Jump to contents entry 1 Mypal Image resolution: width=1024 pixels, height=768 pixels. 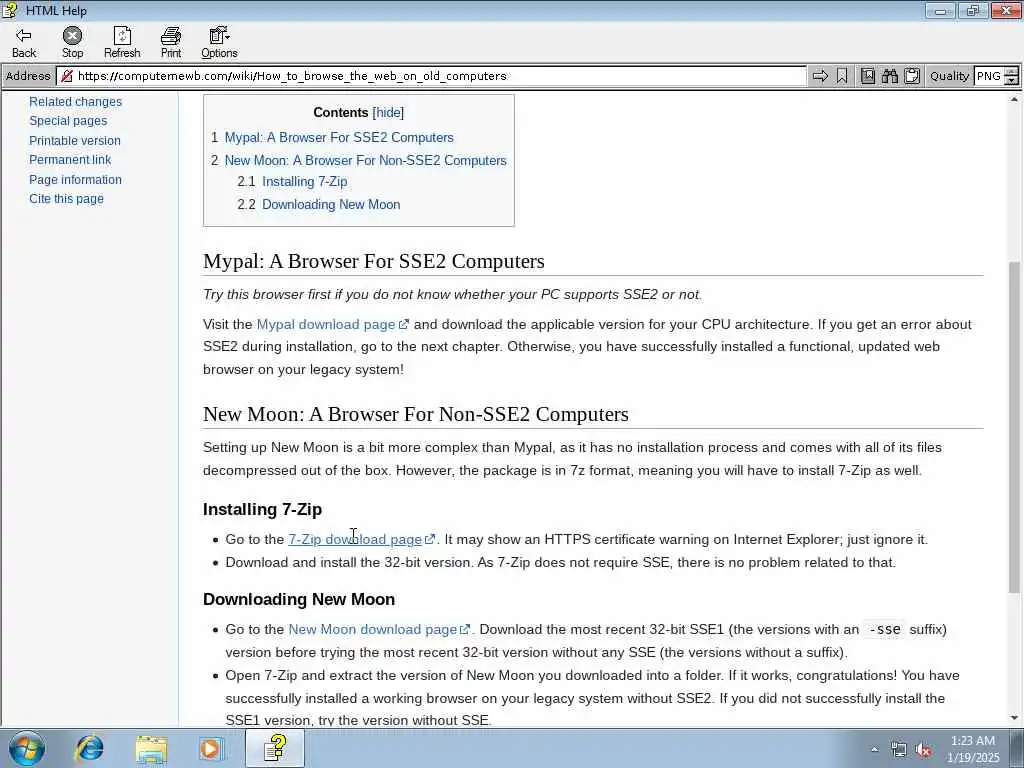[x=339, y=137]
